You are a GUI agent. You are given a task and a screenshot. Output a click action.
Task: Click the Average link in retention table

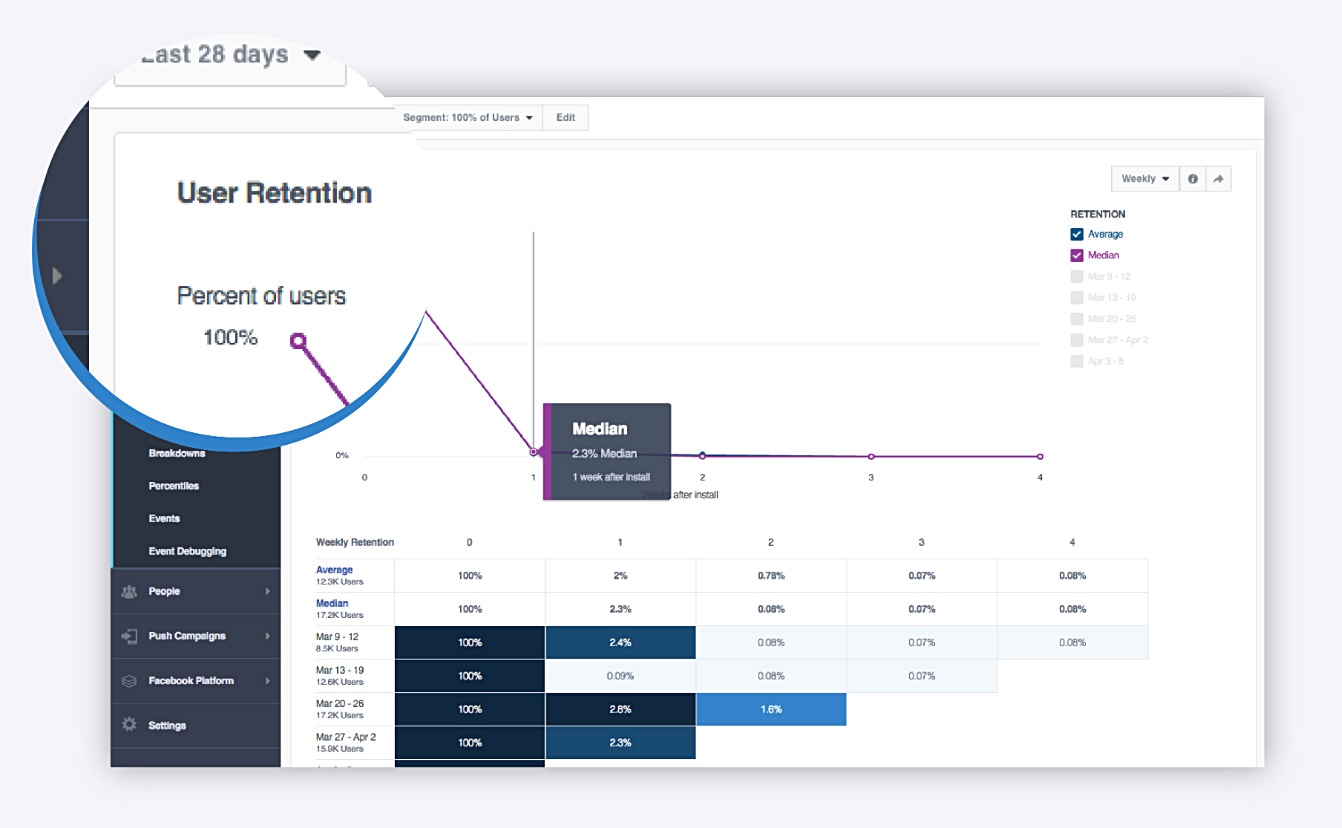(334, 570)
